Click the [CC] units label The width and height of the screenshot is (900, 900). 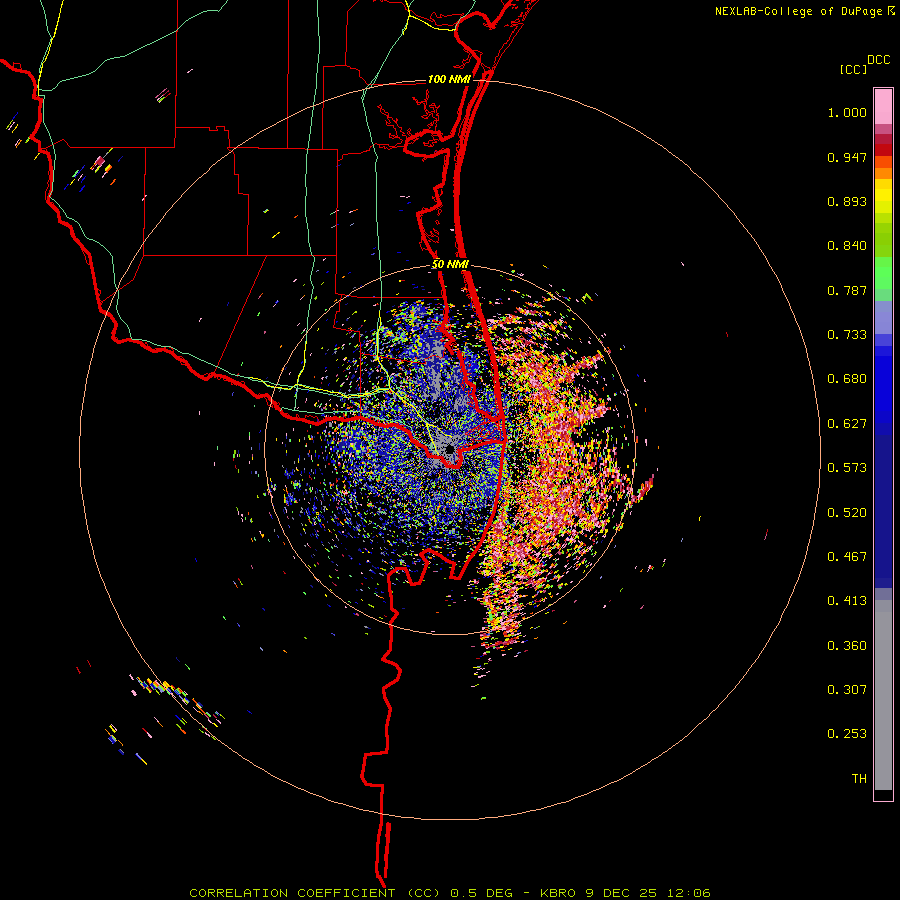(853, 69)
